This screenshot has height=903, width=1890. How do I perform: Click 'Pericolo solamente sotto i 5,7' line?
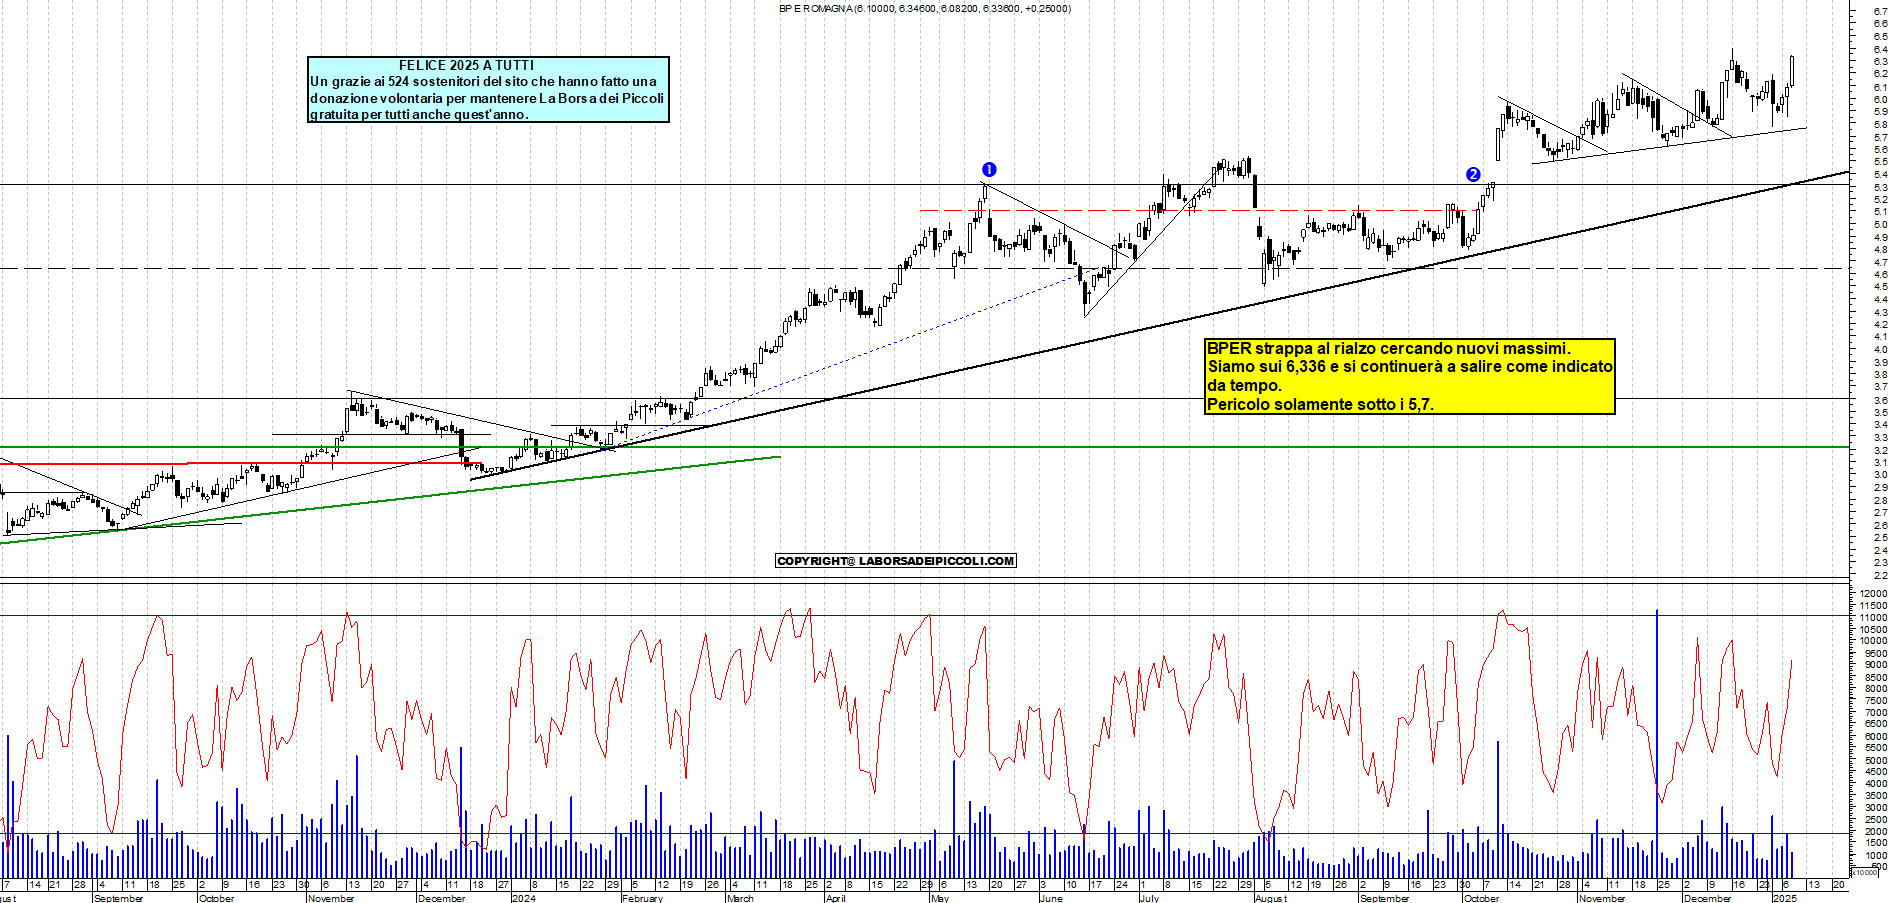(1319, 404)
